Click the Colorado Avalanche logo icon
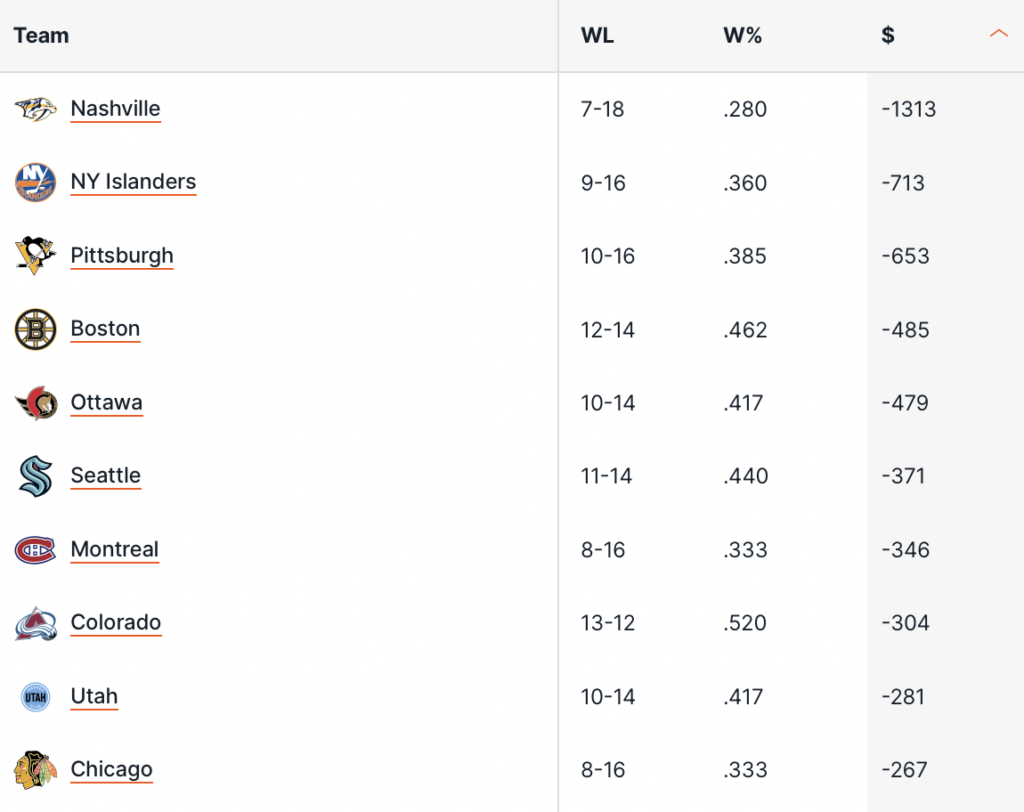Viewport: 1024px width, 812px height. [x=35, y=623]
